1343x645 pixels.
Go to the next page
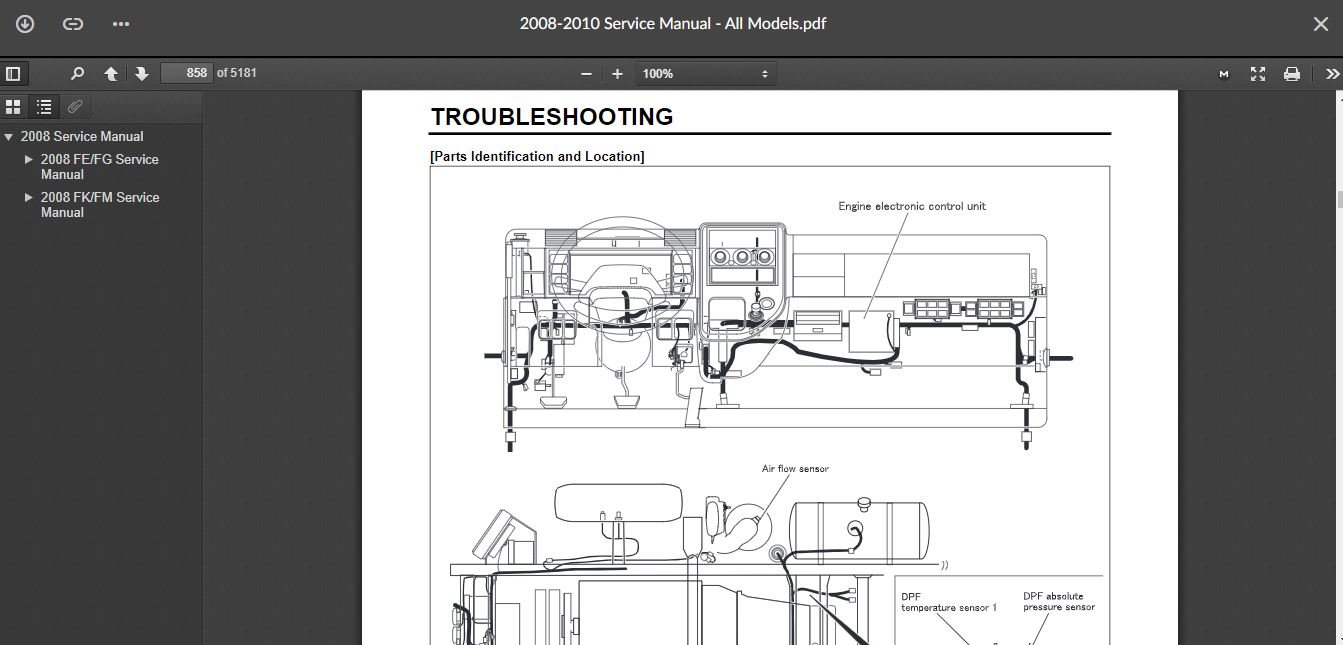pyautogui.click(x=142, y=73)
